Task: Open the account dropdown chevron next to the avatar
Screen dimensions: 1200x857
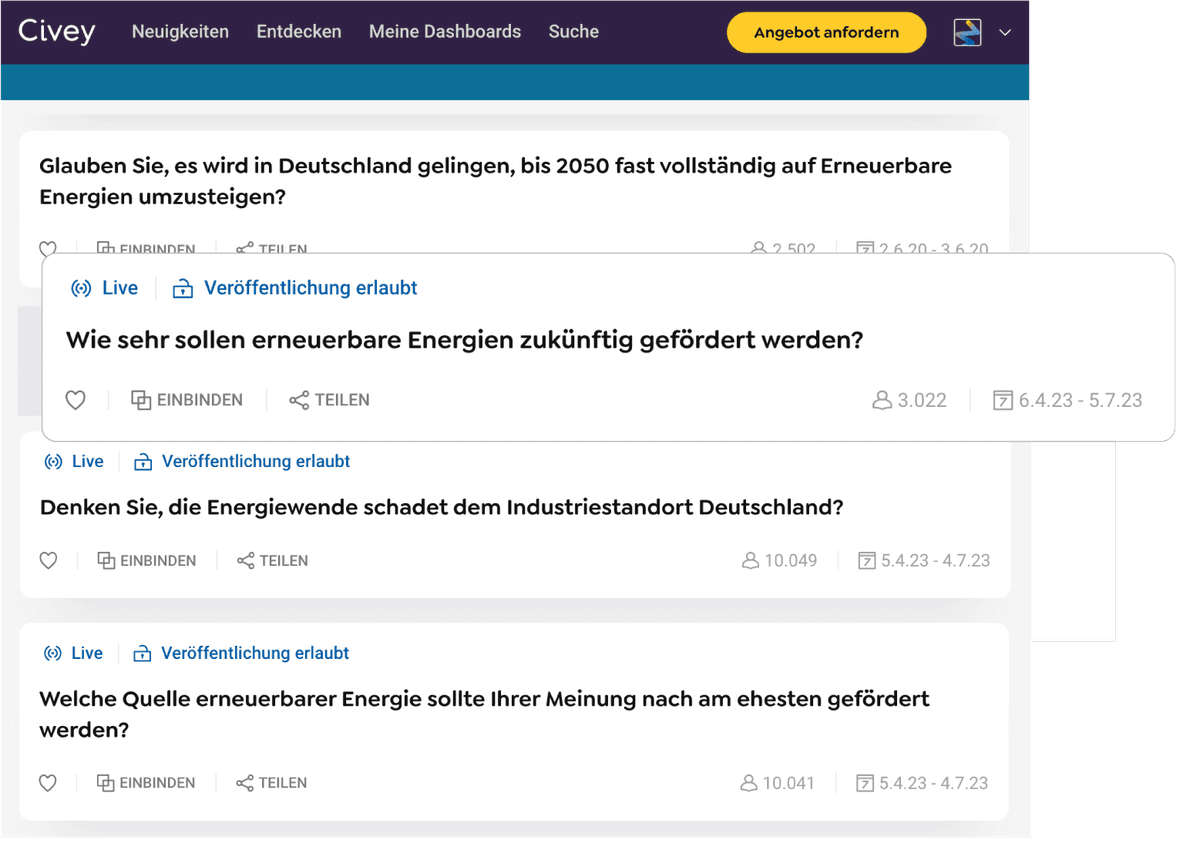Action: click(x=1006, y=32)
